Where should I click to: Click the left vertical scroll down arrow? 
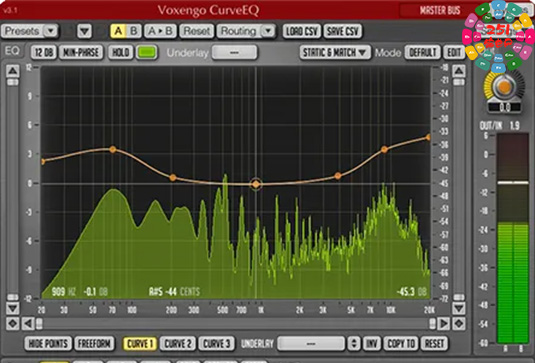click(x=13, y=308)
